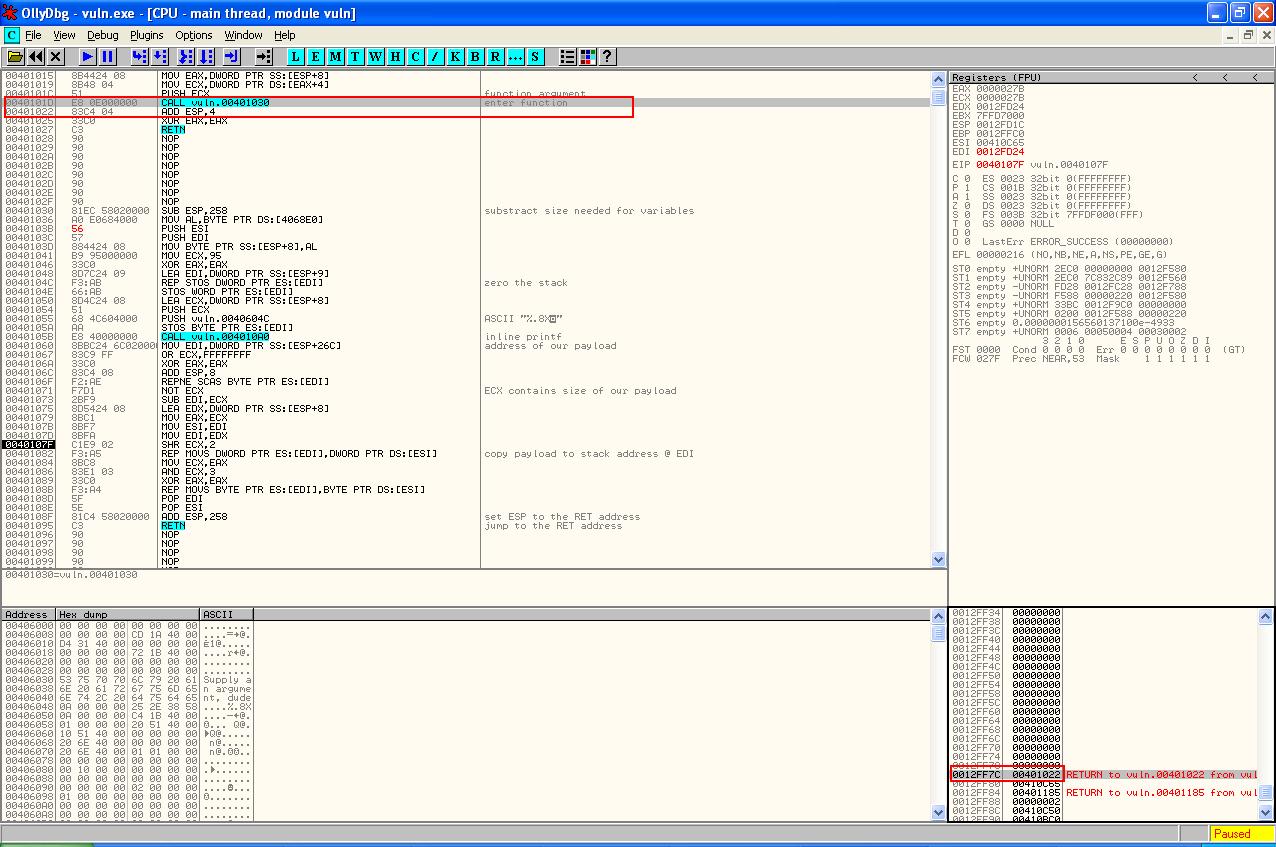Open Log window via 'L' button
The image size is (1276, 847).
tap(296, 57)
